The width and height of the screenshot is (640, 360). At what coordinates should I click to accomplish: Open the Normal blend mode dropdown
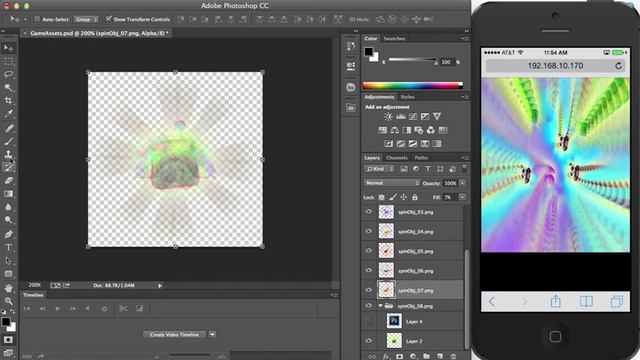point(391,183)
